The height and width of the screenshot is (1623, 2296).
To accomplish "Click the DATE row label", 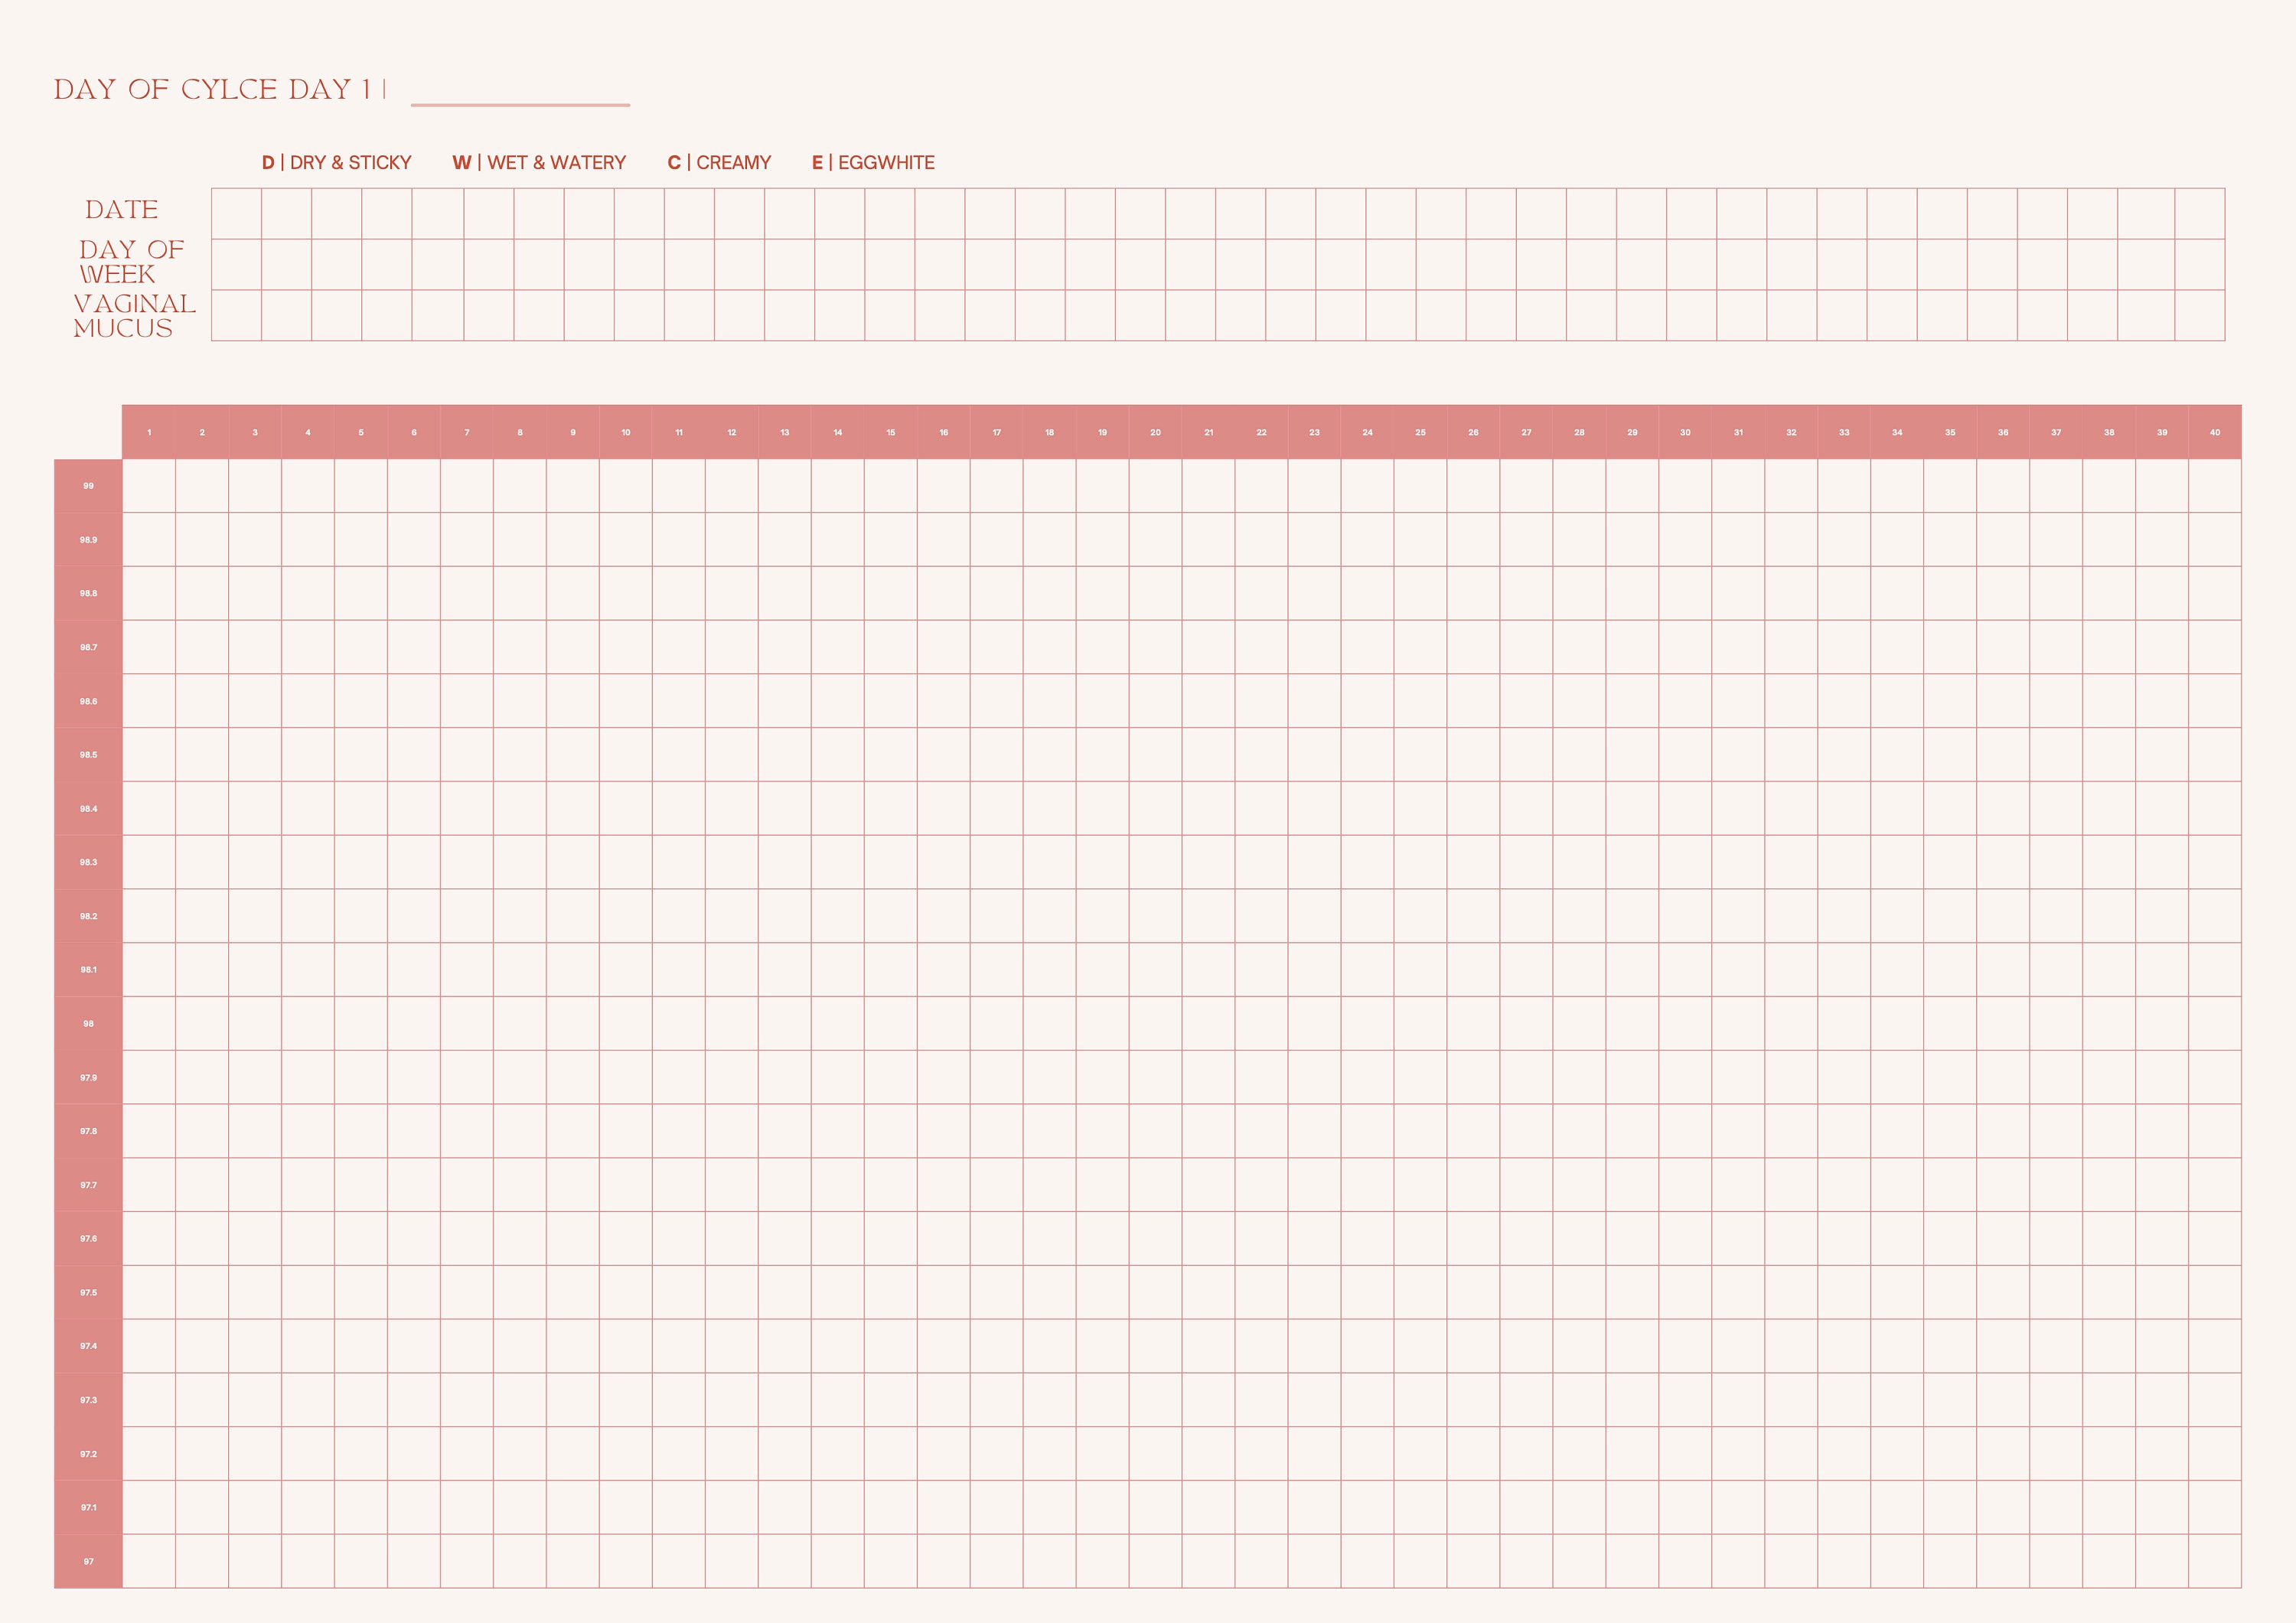I will [122, 210].
